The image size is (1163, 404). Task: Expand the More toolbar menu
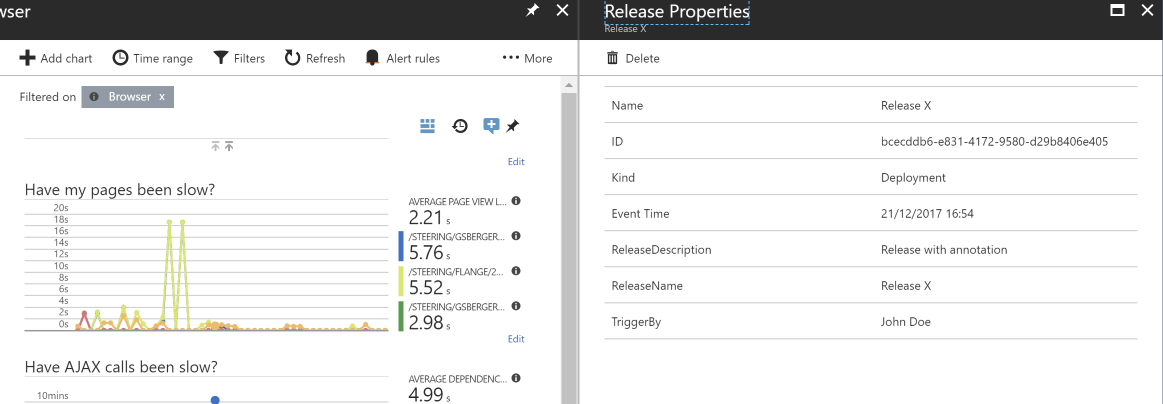point(527,58)
